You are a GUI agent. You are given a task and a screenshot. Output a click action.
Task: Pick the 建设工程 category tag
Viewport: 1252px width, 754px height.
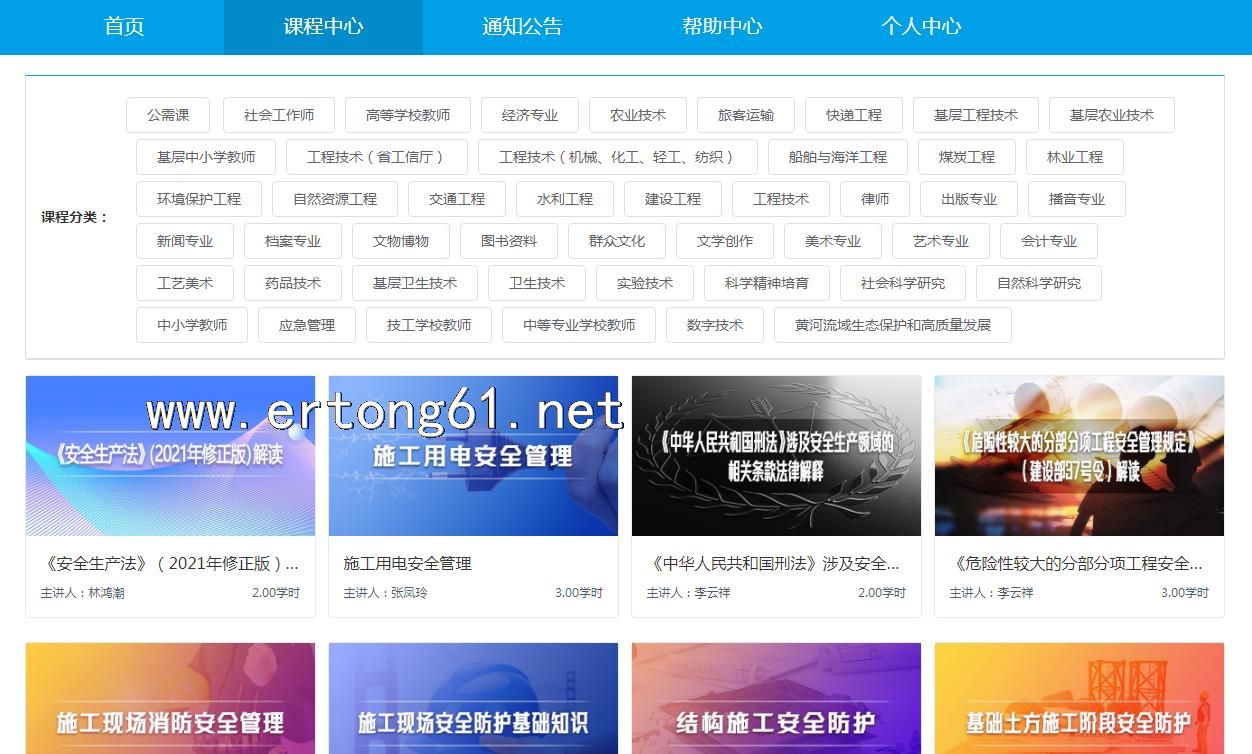tap(673, 199)
